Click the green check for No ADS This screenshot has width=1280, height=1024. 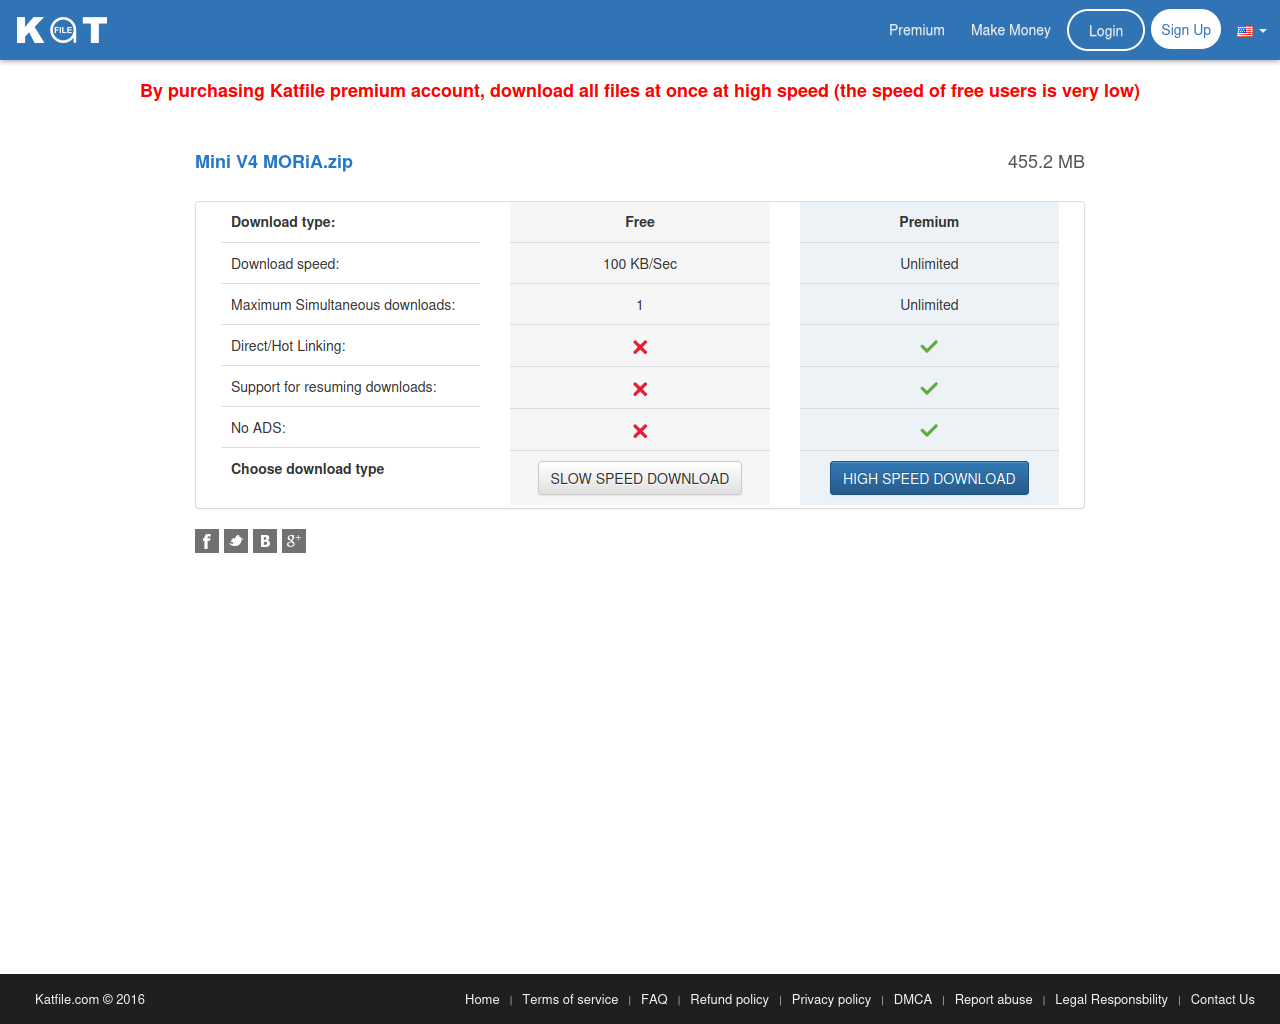click(929, 430)
